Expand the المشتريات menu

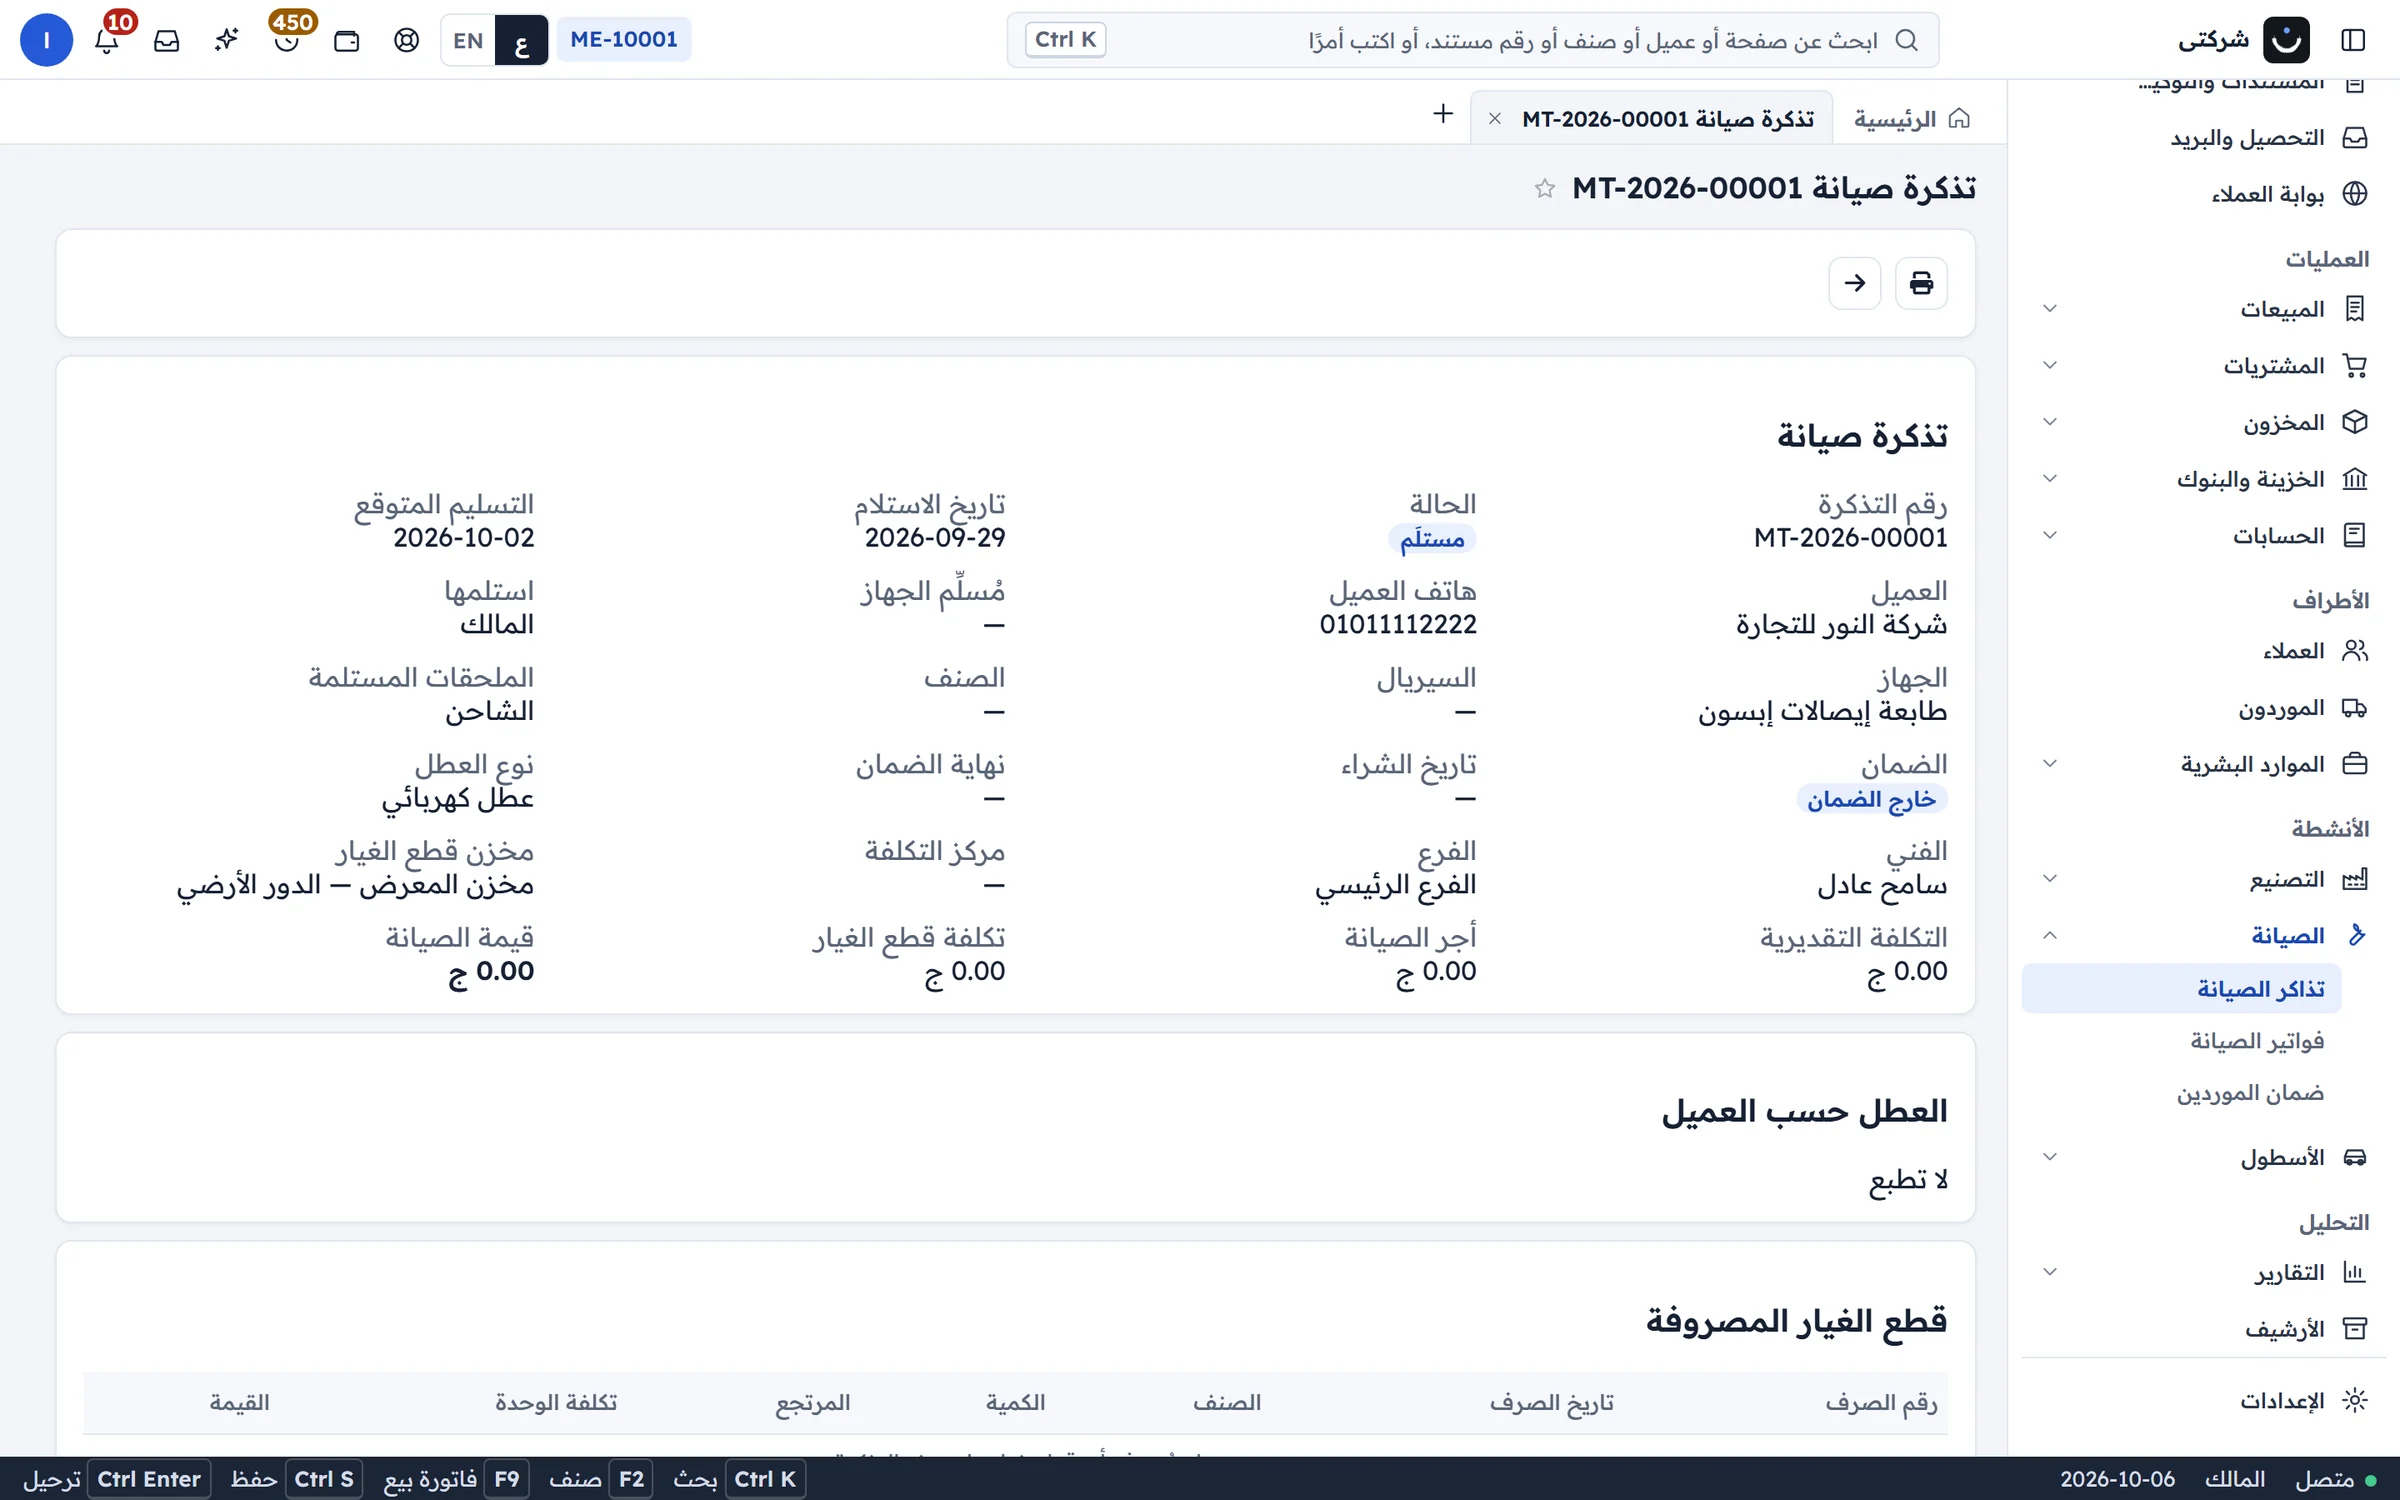click(x=2203, y=366)
